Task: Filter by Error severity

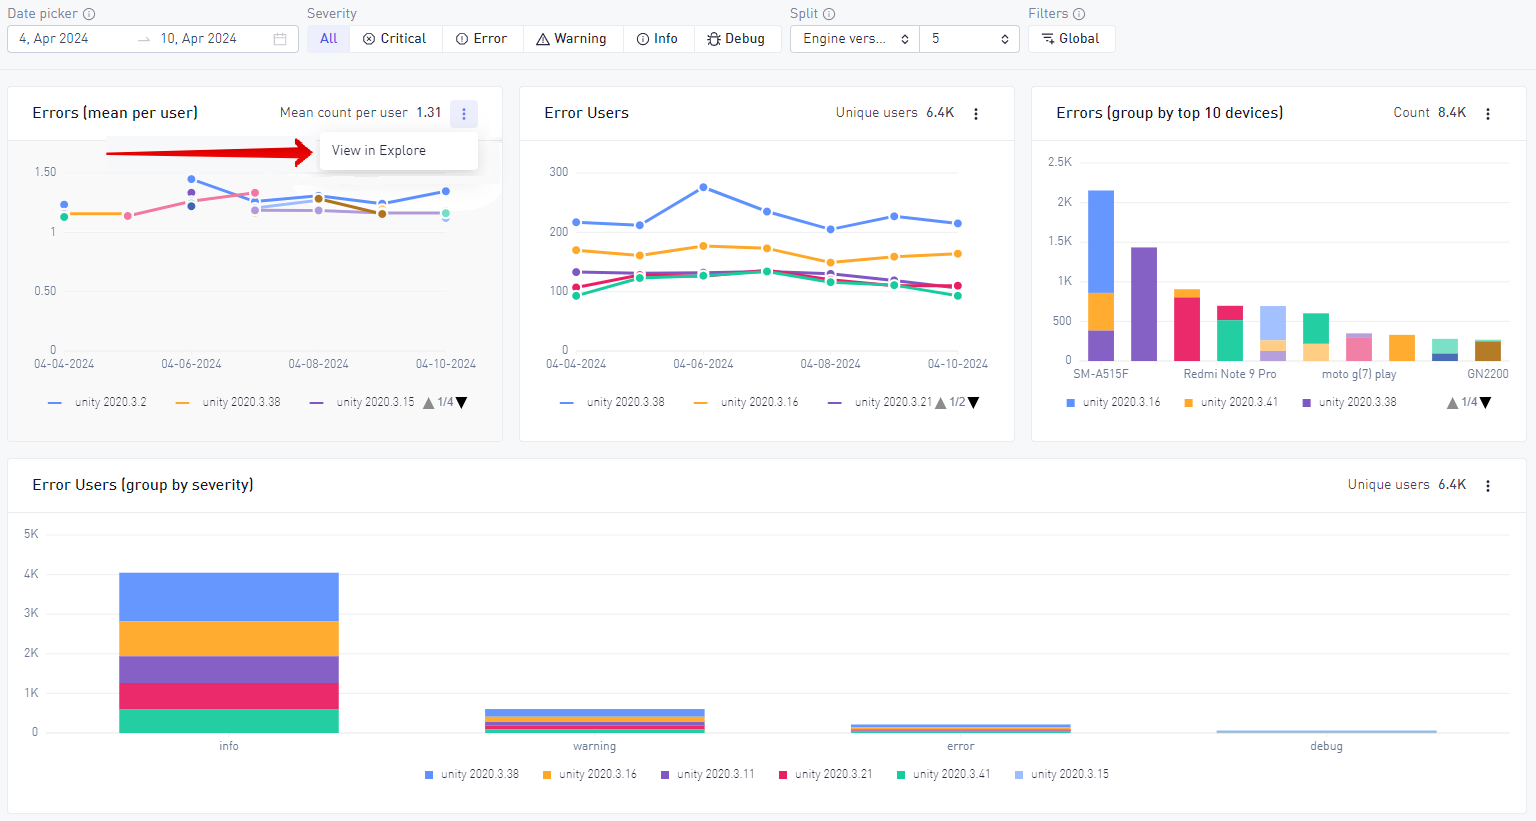Action: 481,39
